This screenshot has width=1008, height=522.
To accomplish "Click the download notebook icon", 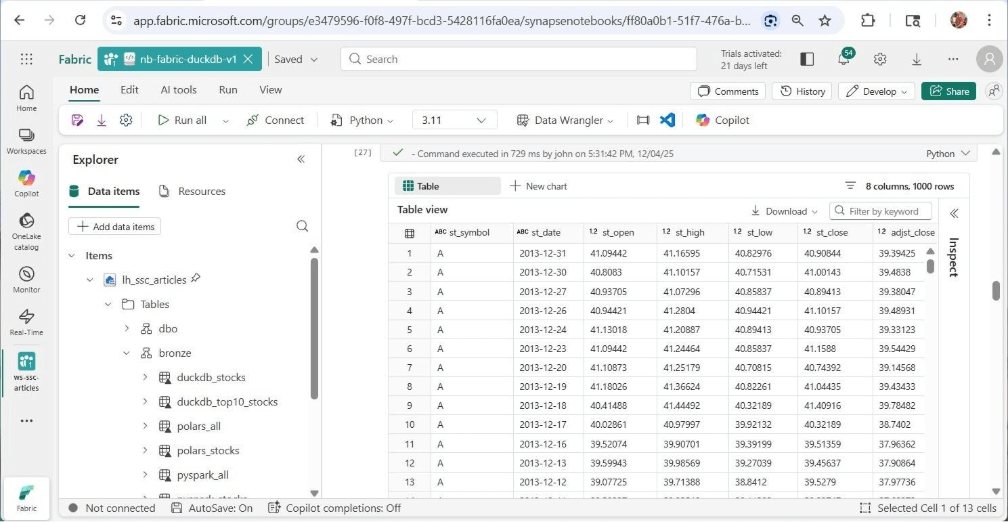I will pos(101,120).
